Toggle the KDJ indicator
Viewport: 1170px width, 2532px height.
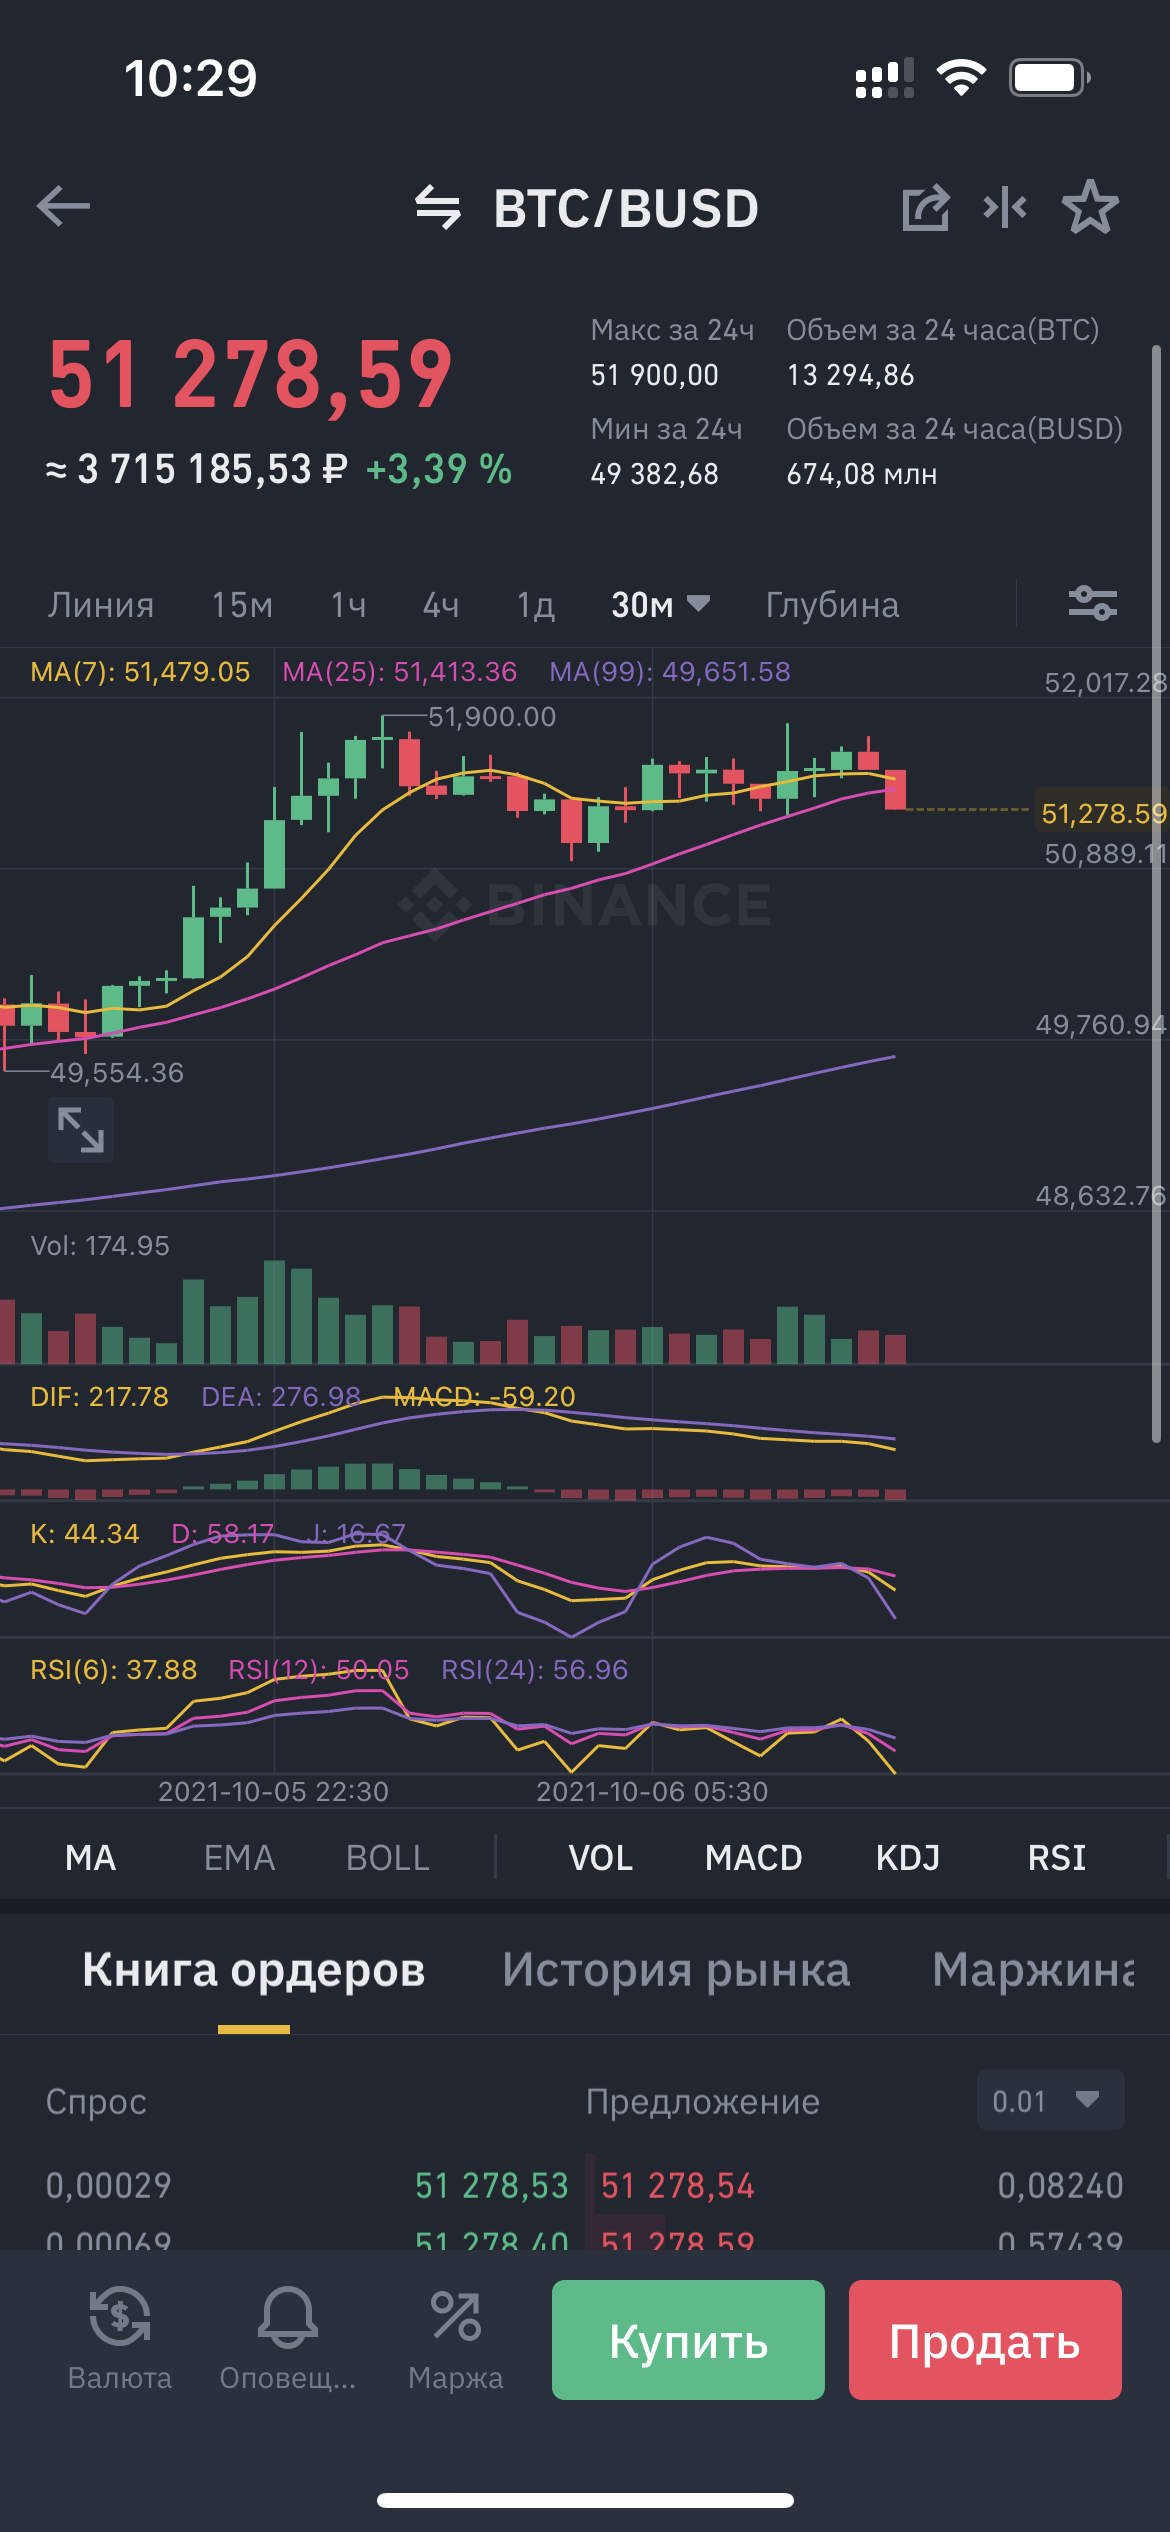point(907,1858)
